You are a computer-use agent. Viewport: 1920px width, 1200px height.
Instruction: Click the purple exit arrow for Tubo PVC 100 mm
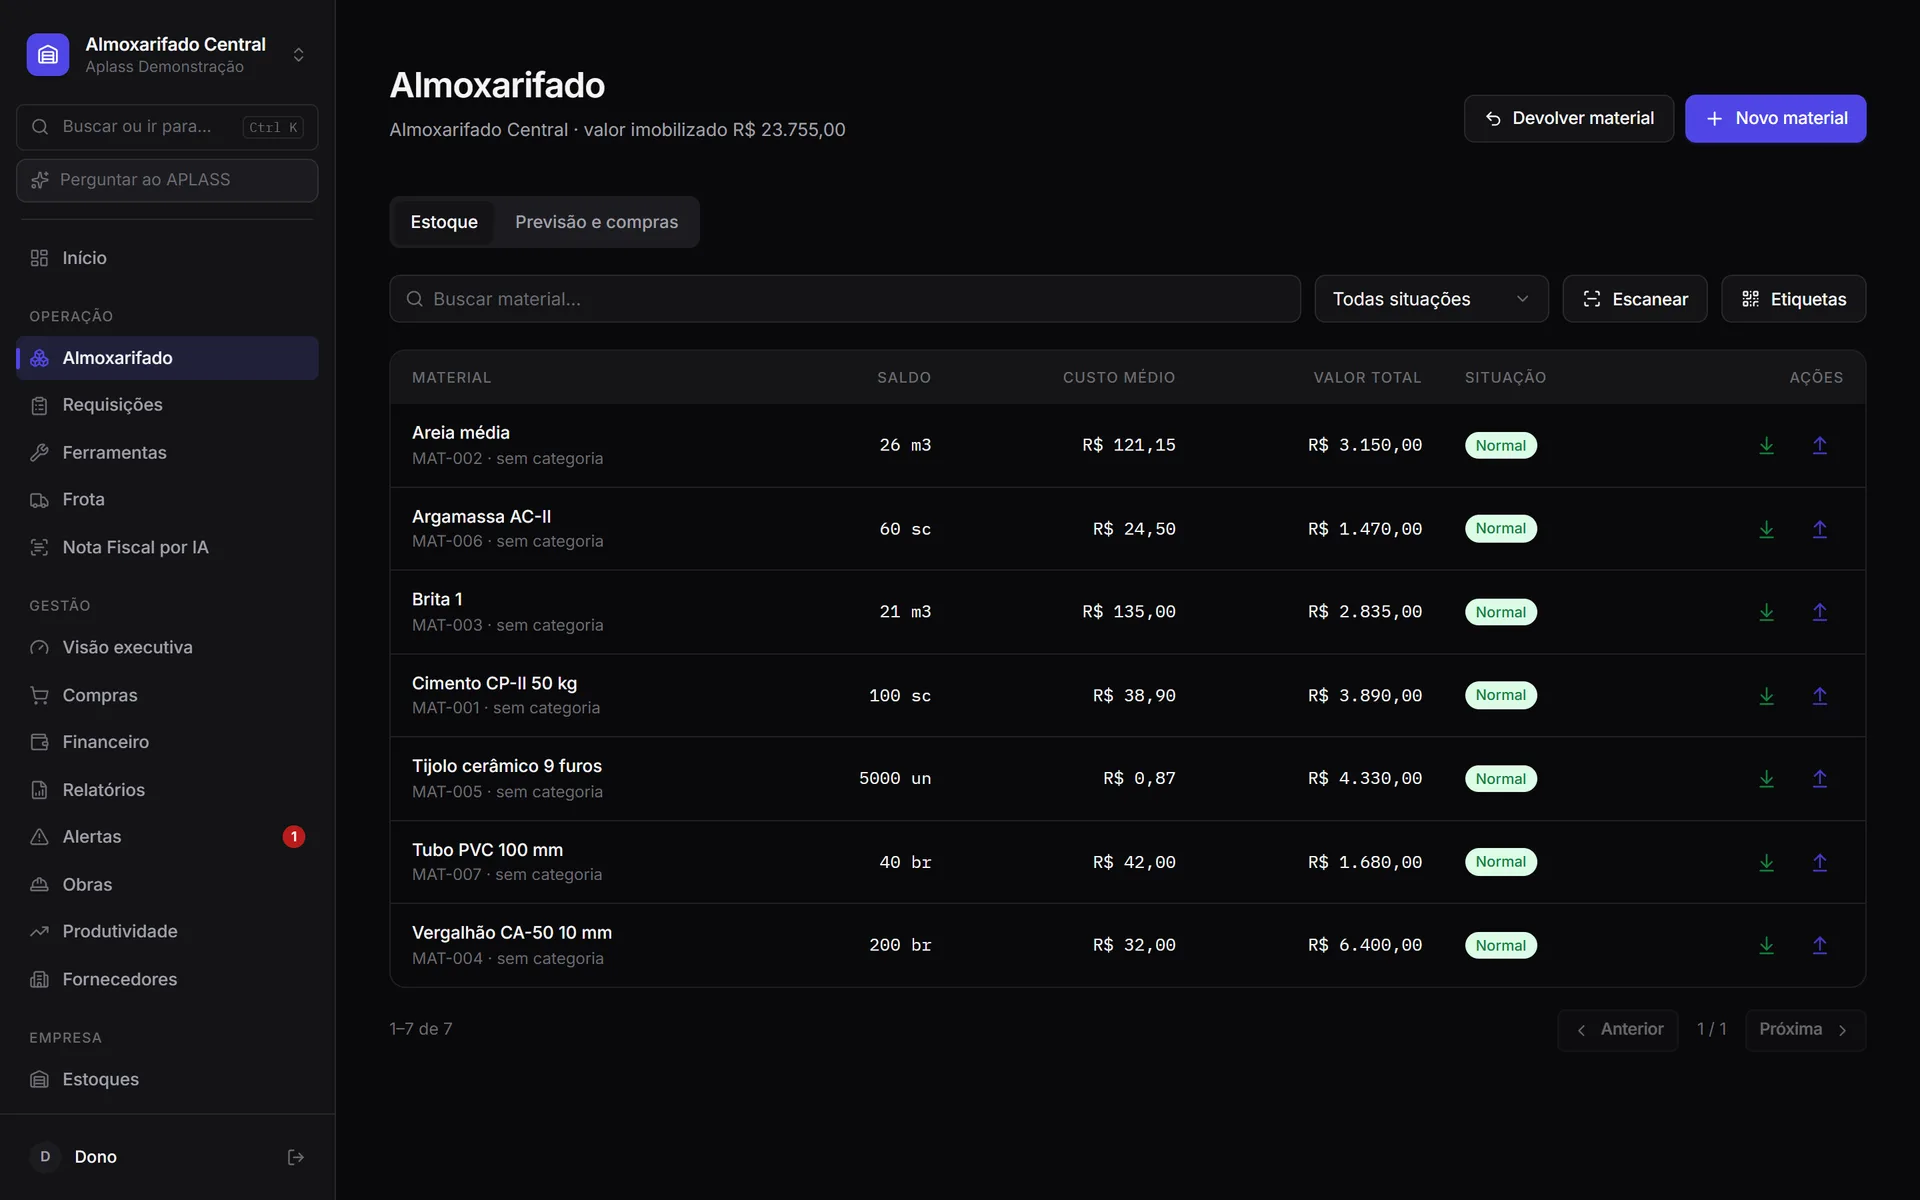pyautogui.click(x=1819, y=862)
